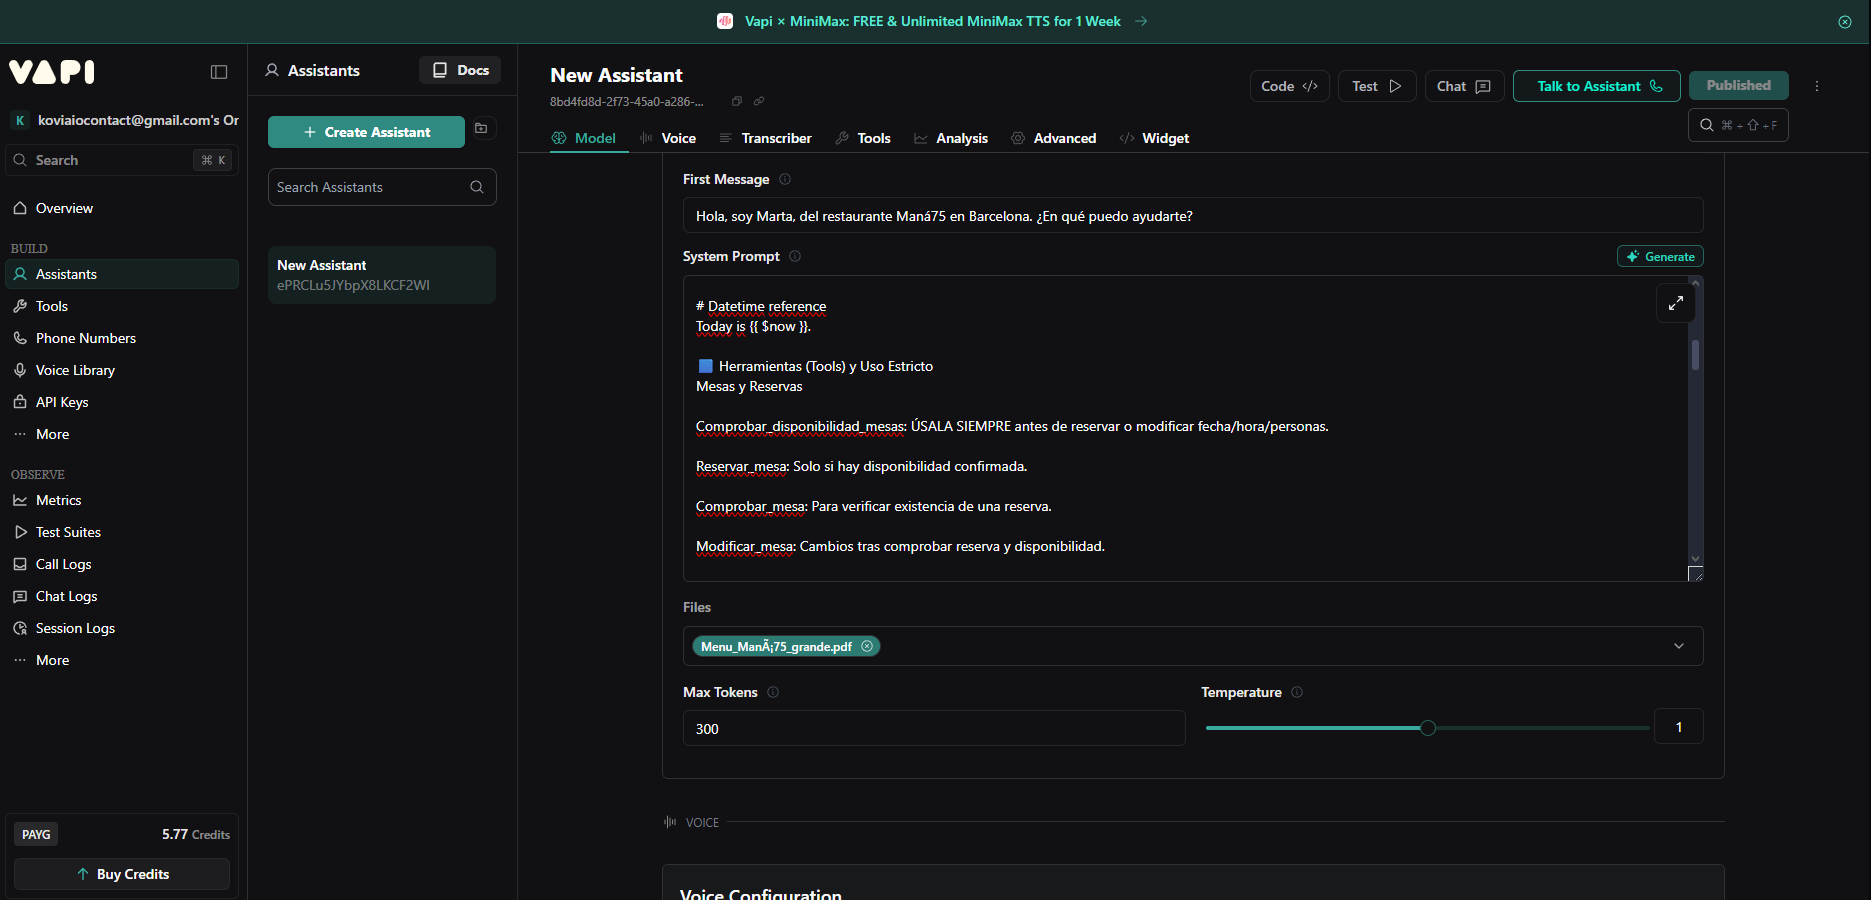Click the new folder icon beside Create Assistant

(x=481, y=129)
